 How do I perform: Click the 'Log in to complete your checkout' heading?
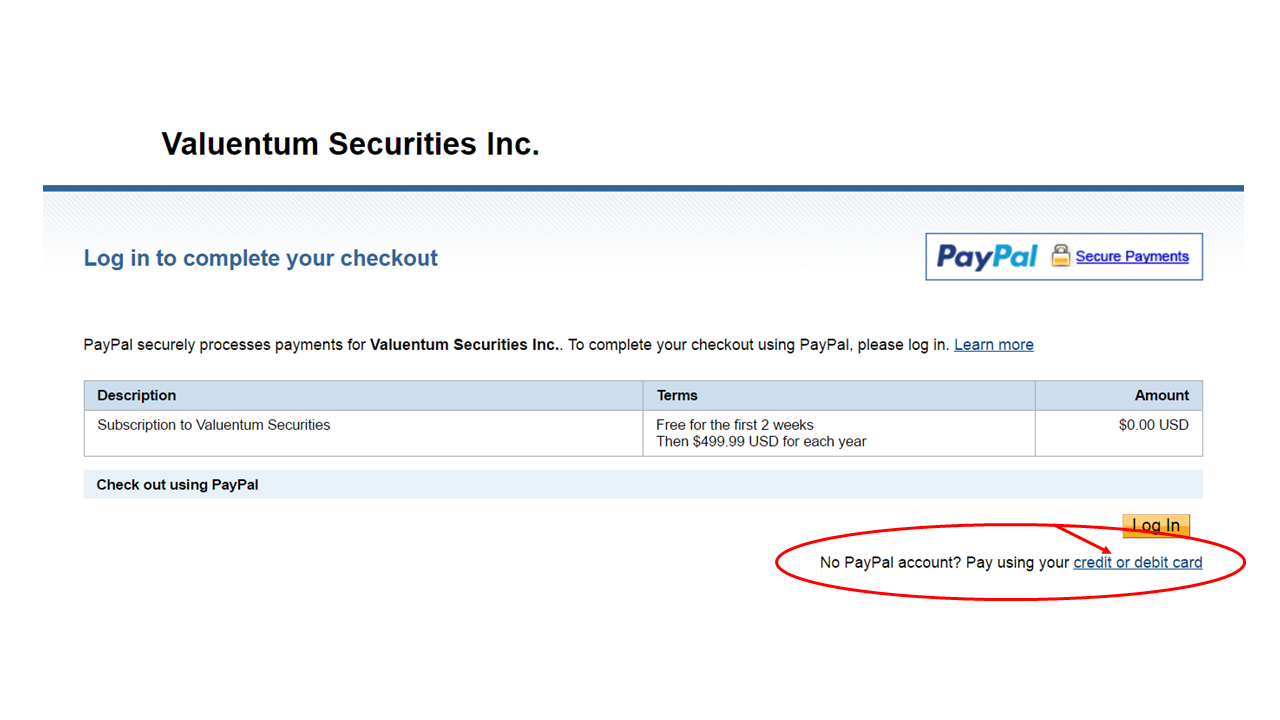coord(260,258)
